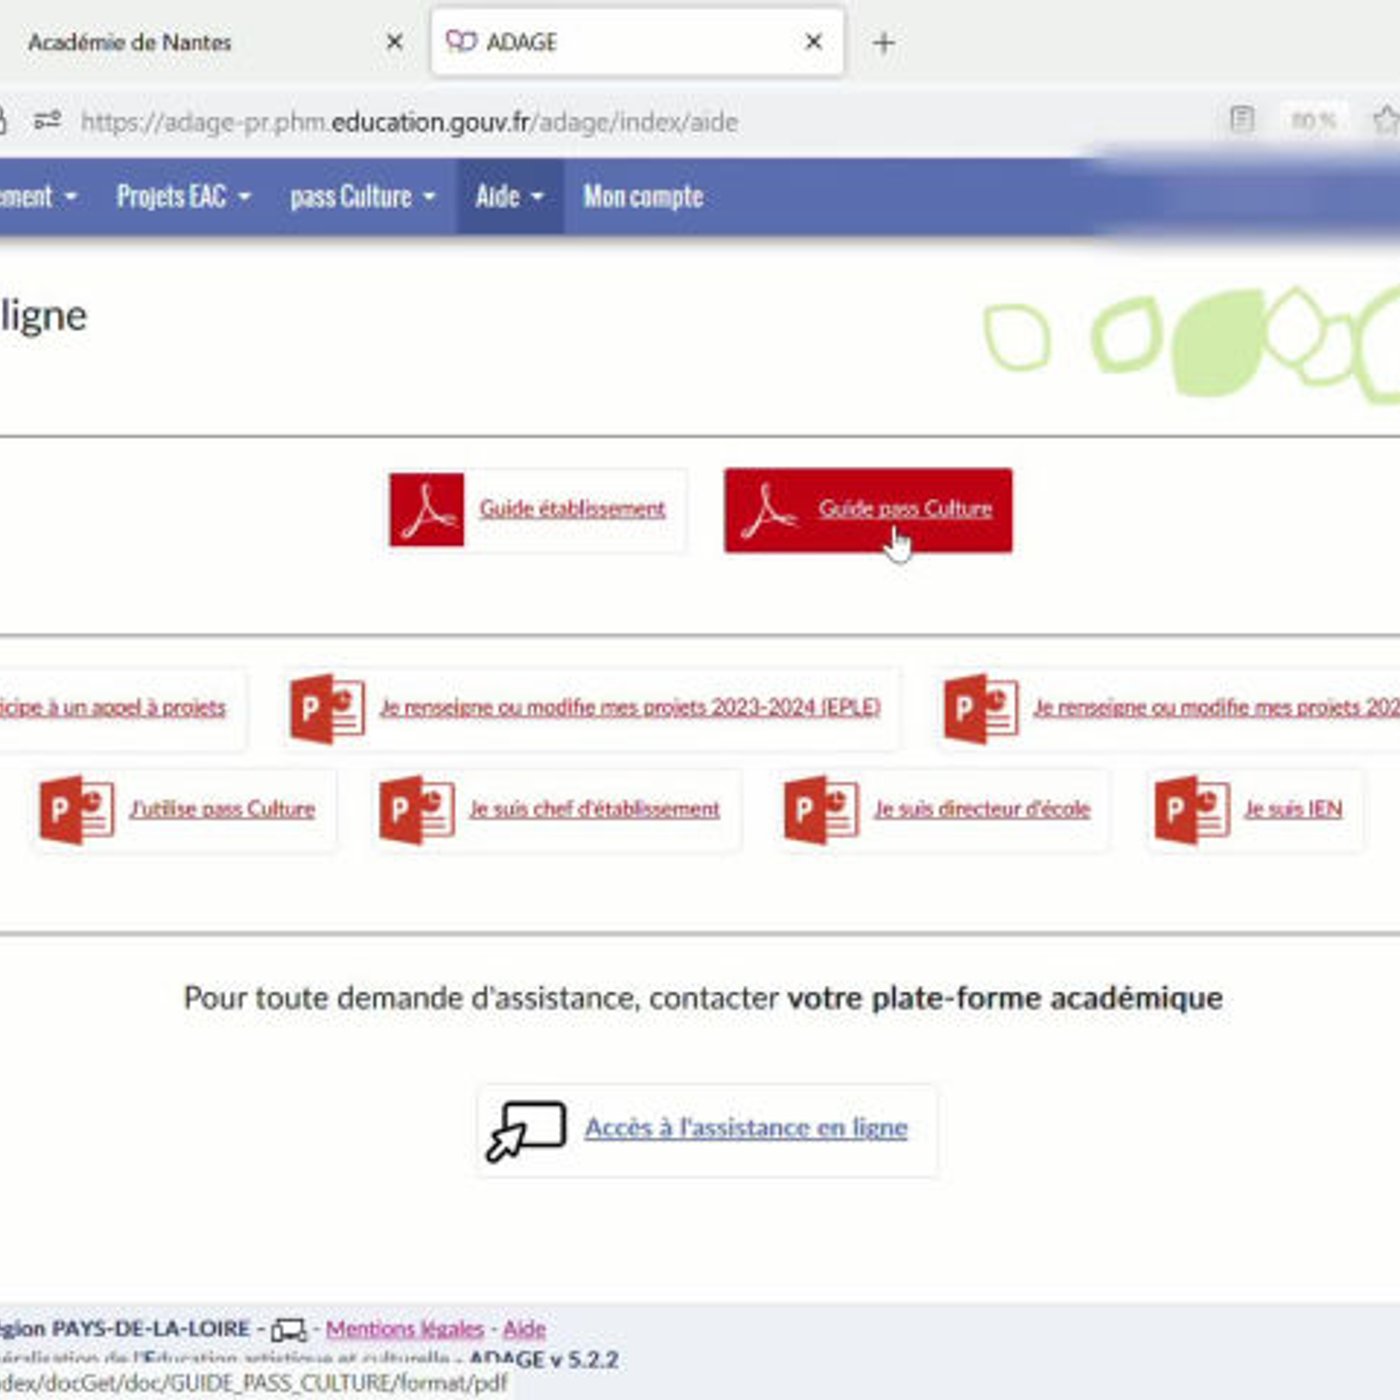Image resolution: width=1400 pixels, height=1400 pixels.
Task: Open the Je suis IEN link
Action: click(1293, 809)
